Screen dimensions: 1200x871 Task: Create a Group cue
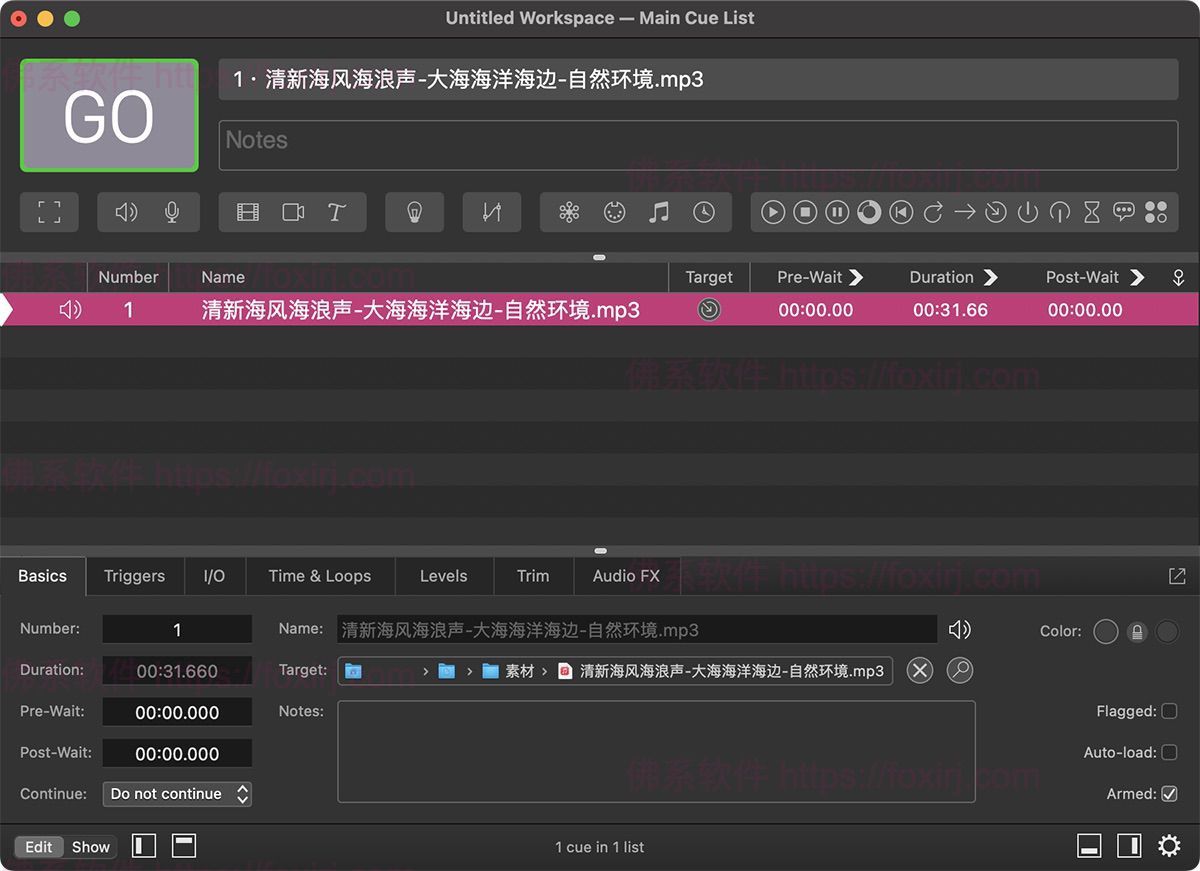1156,212
